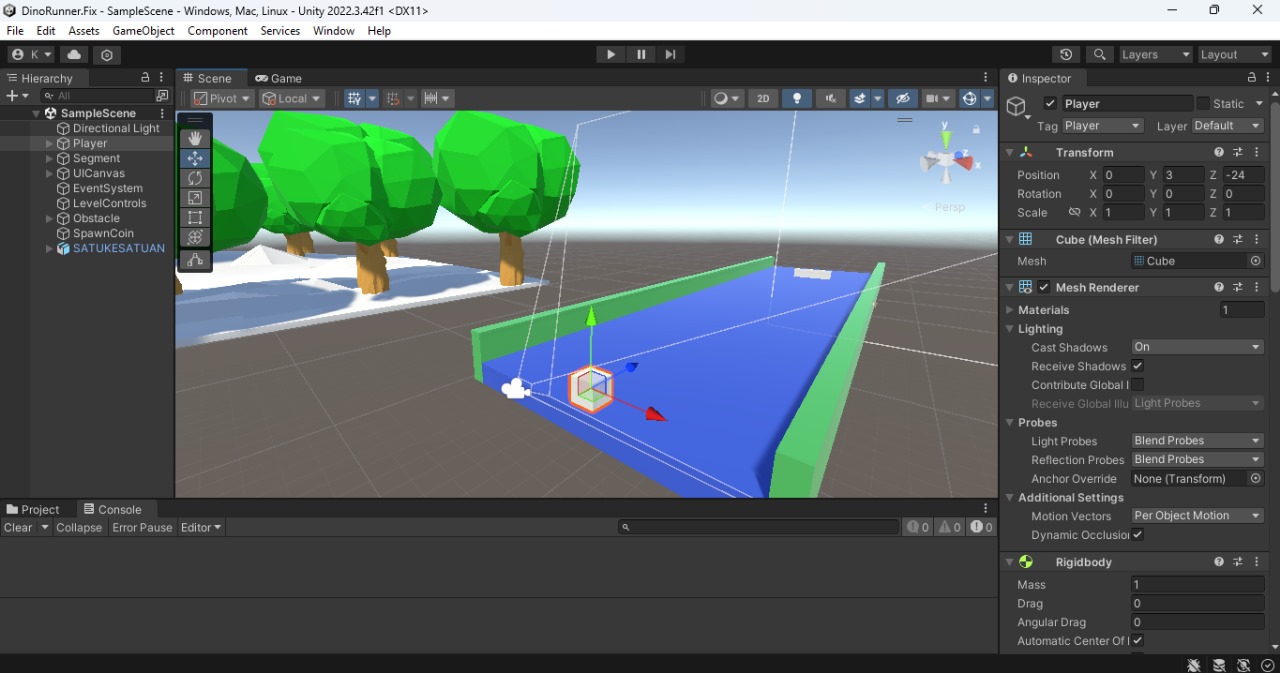Image resolution: width=1280 pixels, height=673 pixels.
Task: Open Pivot handle position dropdown
Action: pos(222,98)
